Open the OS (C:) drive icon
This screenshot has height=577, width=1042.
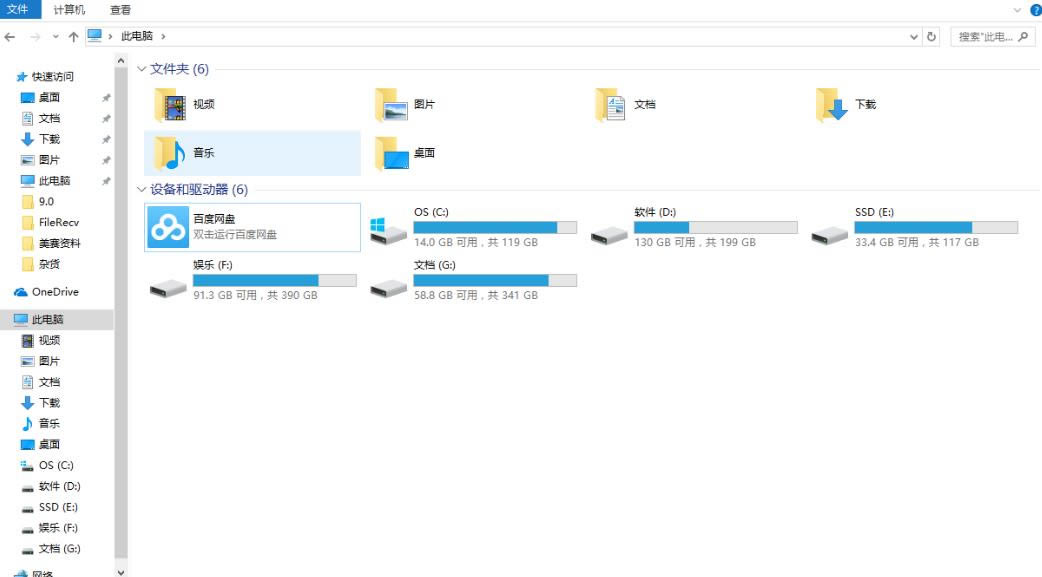(388, 230)
